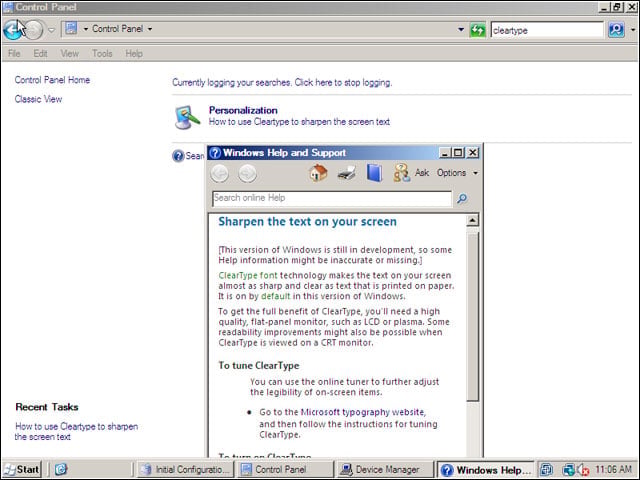The height and width of the screenshot is (480, 640).
Task: Click the 11:06 AM clock
Action: (x=614, y=469)
